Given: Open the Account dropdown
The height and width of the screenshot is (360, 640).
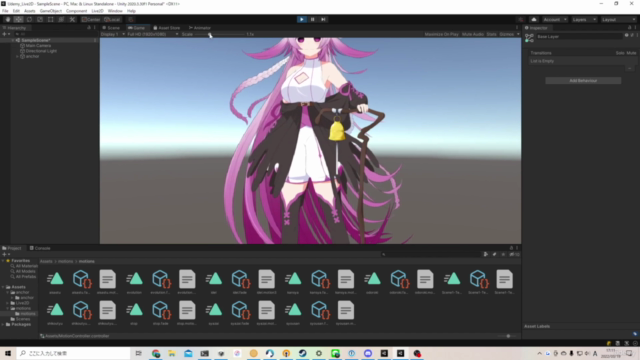Looking at the screenshot, I should point(554,20).
